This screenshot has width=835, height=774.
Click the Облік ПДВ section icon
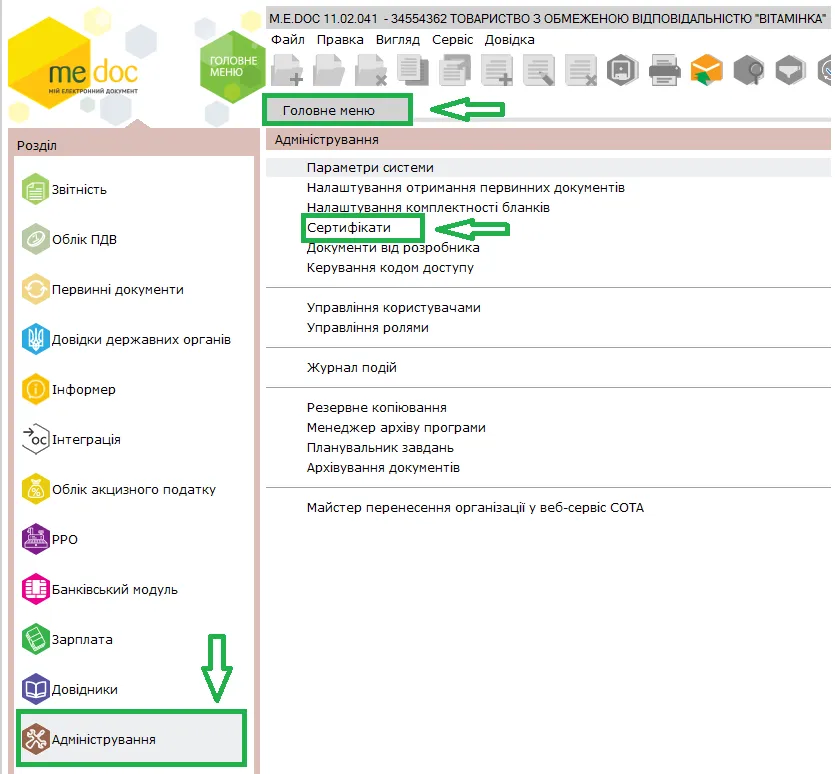[35, 239]
